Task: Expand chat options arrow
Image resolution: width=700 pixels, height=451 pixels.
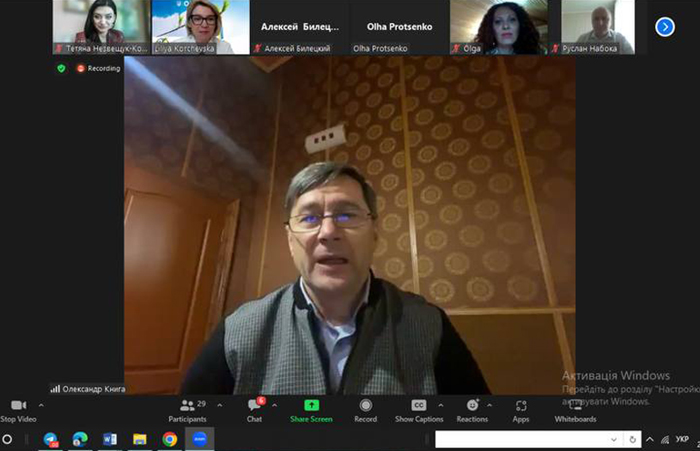Action: (275, 405)
